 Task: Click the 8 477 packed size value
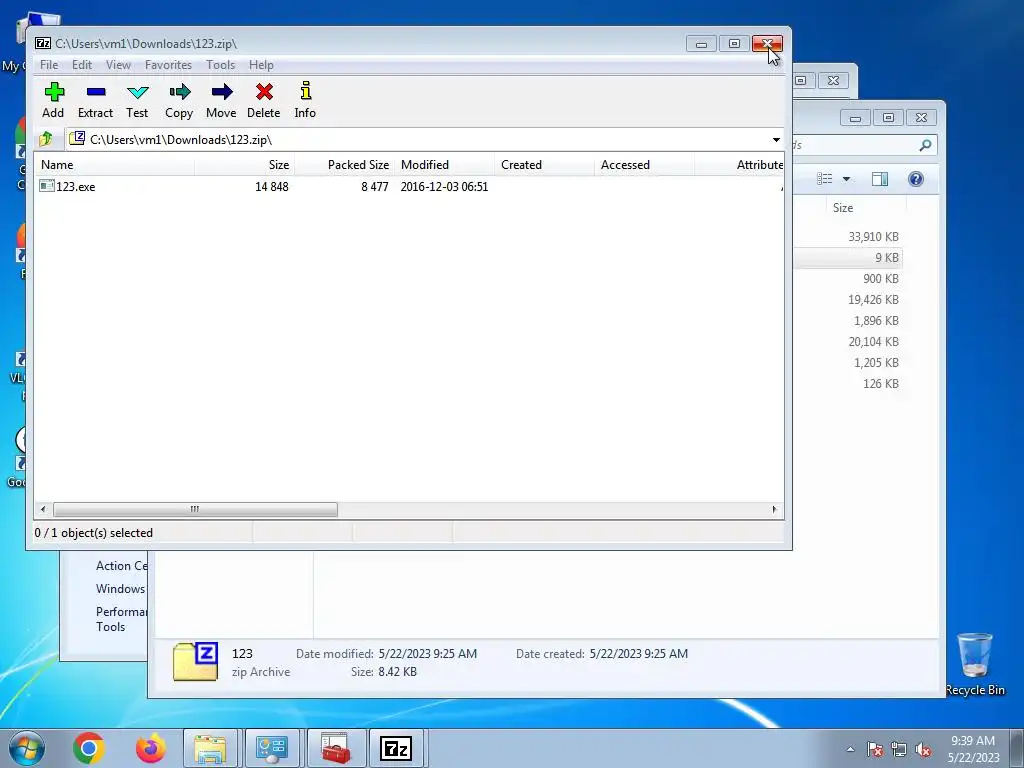tap(375, 187)
